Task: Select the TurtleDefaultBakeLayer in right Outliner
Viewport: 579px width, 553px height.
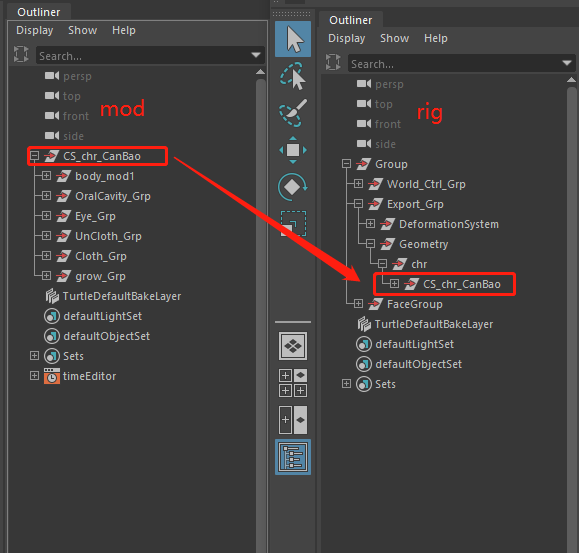Action: click(x=434, y=324)
